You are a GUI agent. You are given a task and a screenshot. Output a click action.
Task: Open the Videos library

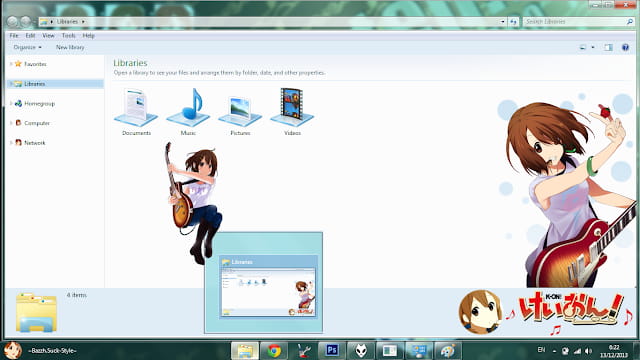pyautogui.click(x=292, y=111)
